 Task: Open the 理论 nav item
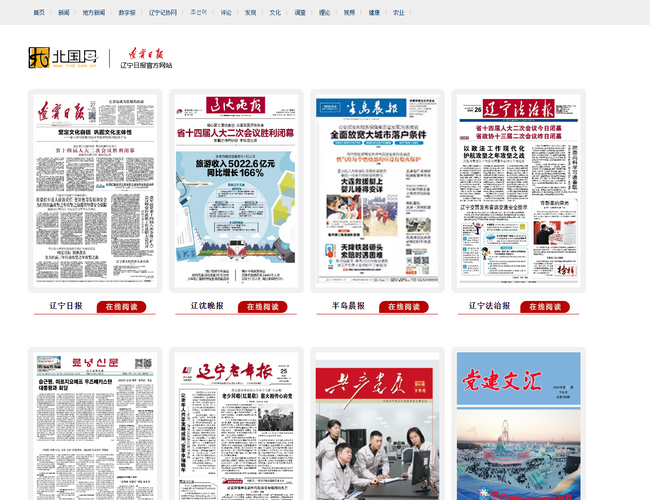(x=325, y=12)
